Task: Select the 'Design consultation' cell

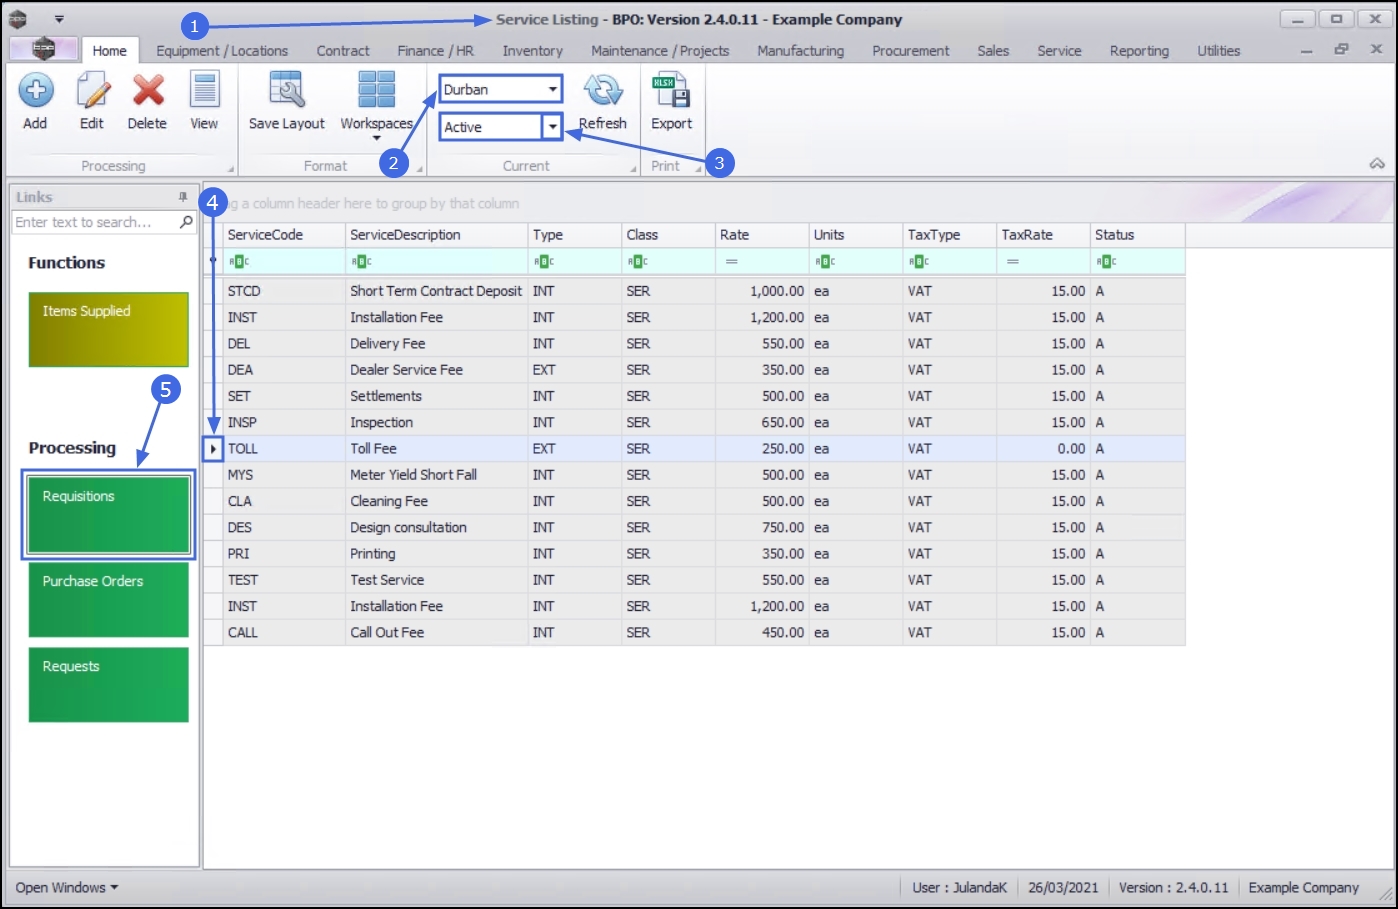Action: [x=437, y=527]
